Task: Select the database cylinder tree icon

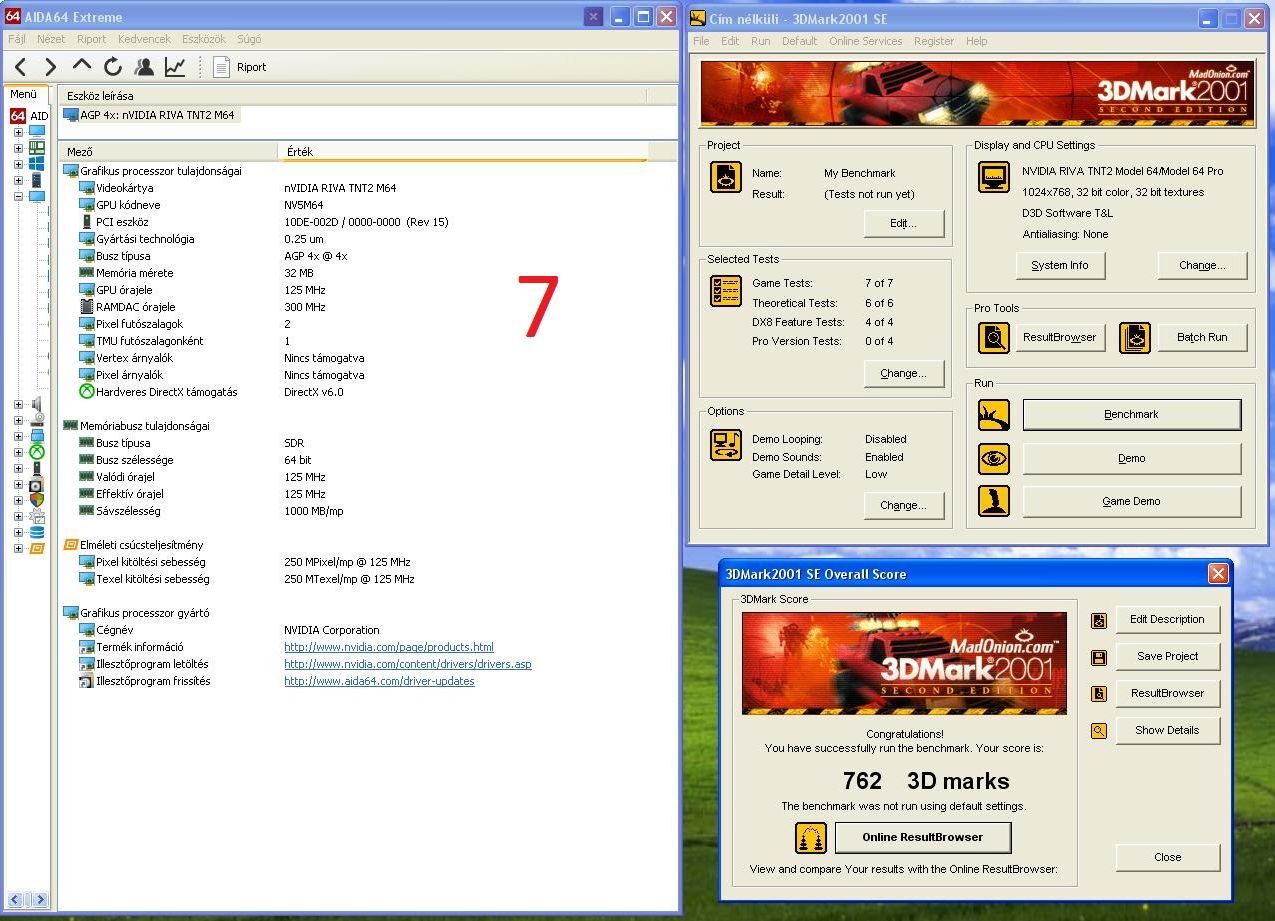Action: coord(37,532)
